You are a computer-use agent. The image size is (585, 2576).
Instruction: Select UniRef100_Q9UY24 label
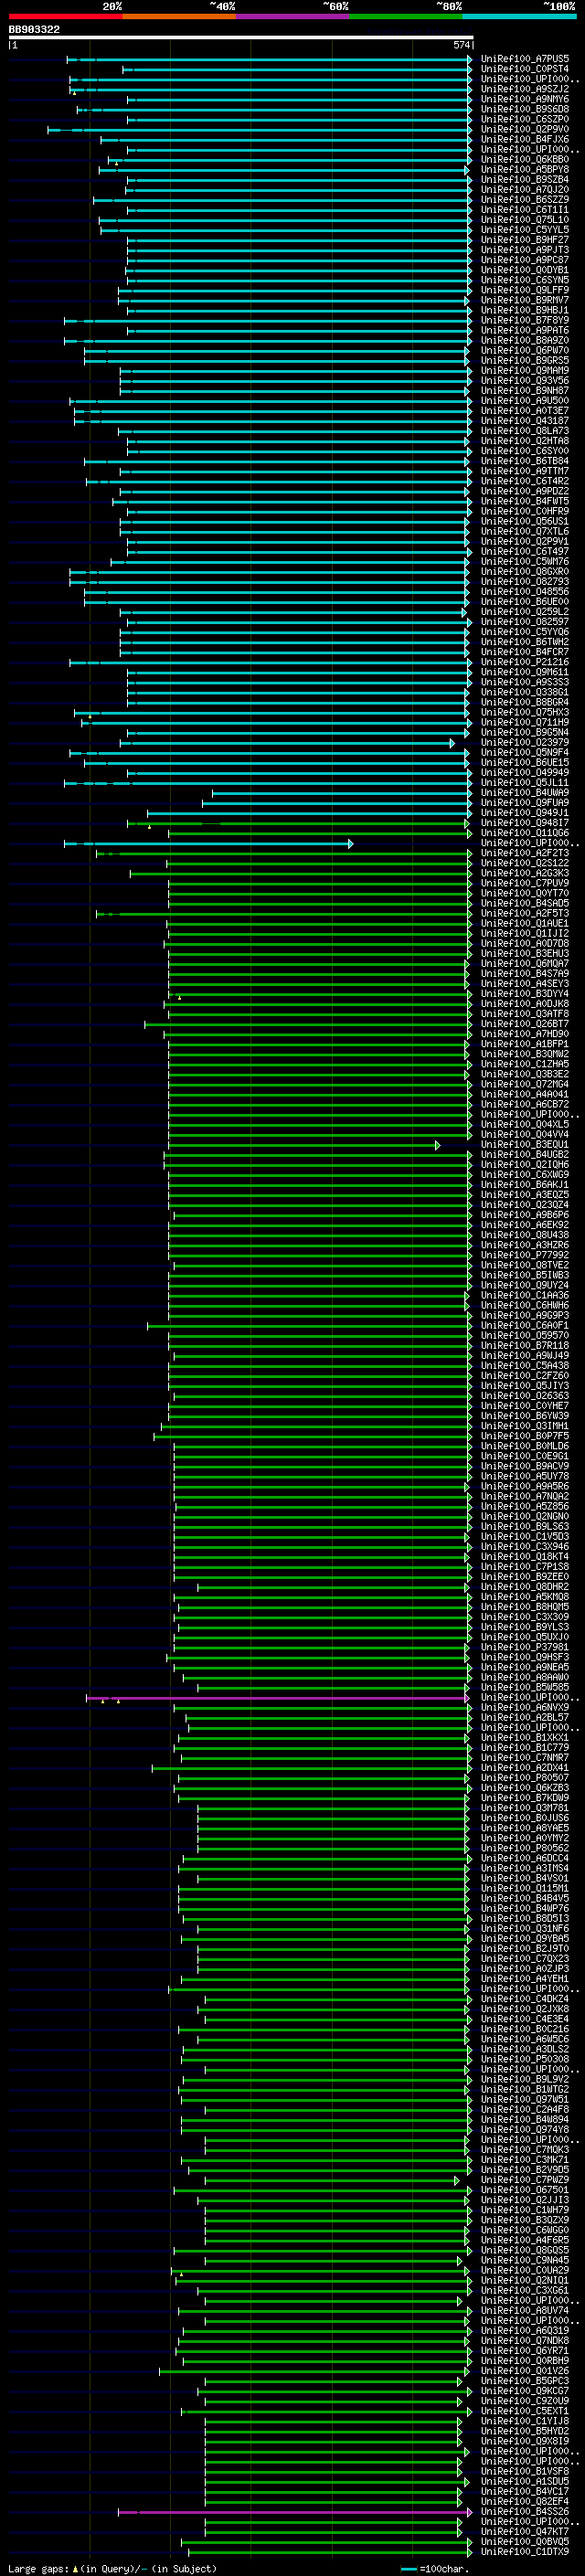(x=525, y=1285)
